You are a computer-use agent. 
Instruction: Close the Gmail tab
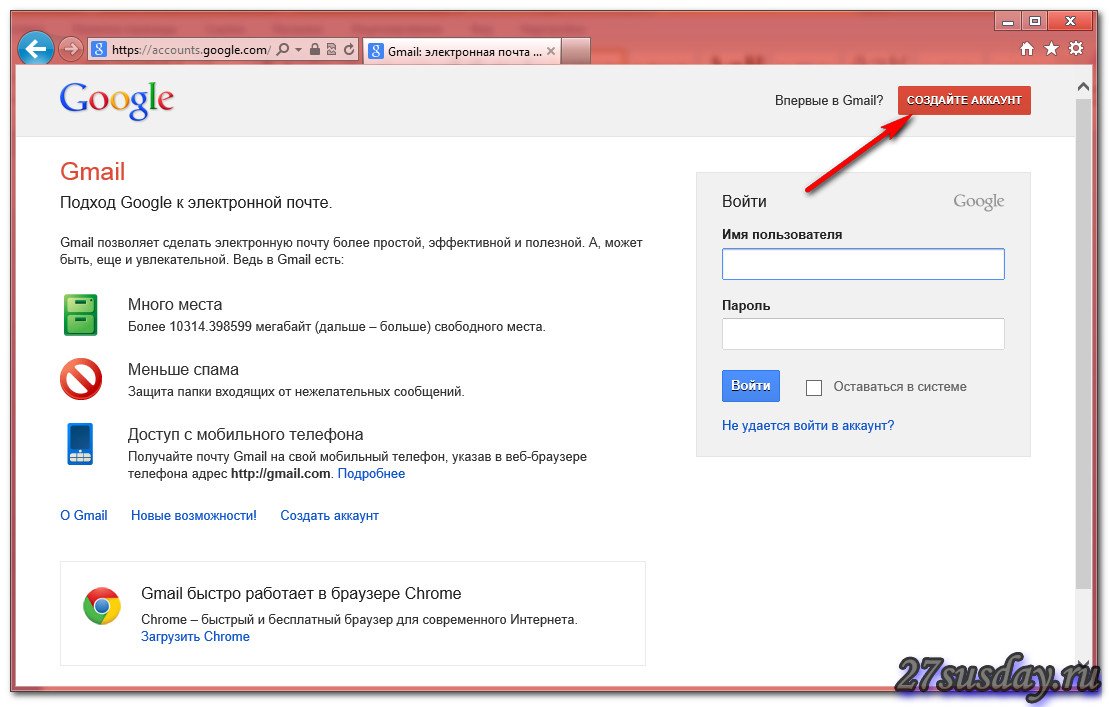coord(551,50)
